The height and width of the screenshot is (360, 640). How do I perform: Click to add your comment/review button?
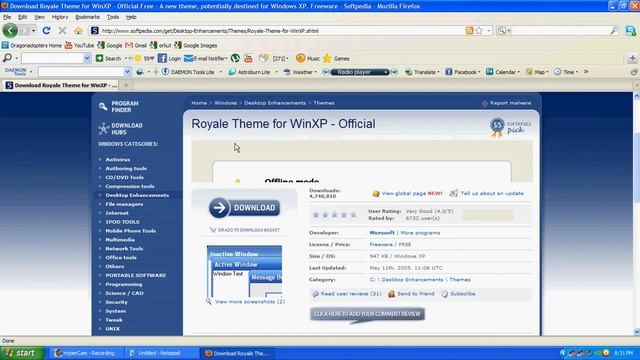pyautogui.click(x=367, y=314)
